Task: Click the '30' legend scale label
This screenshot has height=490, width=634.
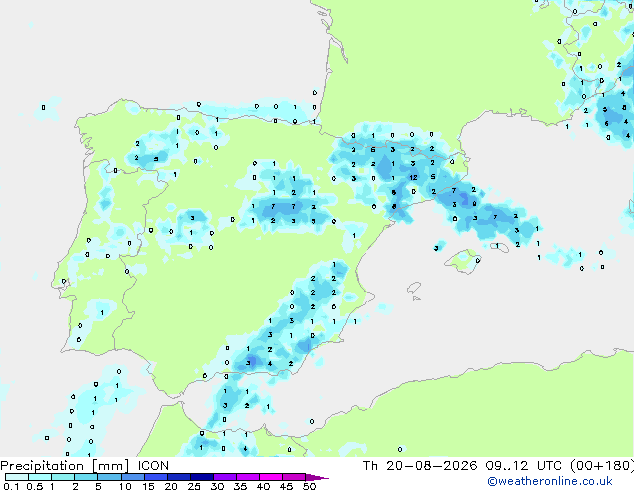Action: pyautogui.click(x=217, y=486)
